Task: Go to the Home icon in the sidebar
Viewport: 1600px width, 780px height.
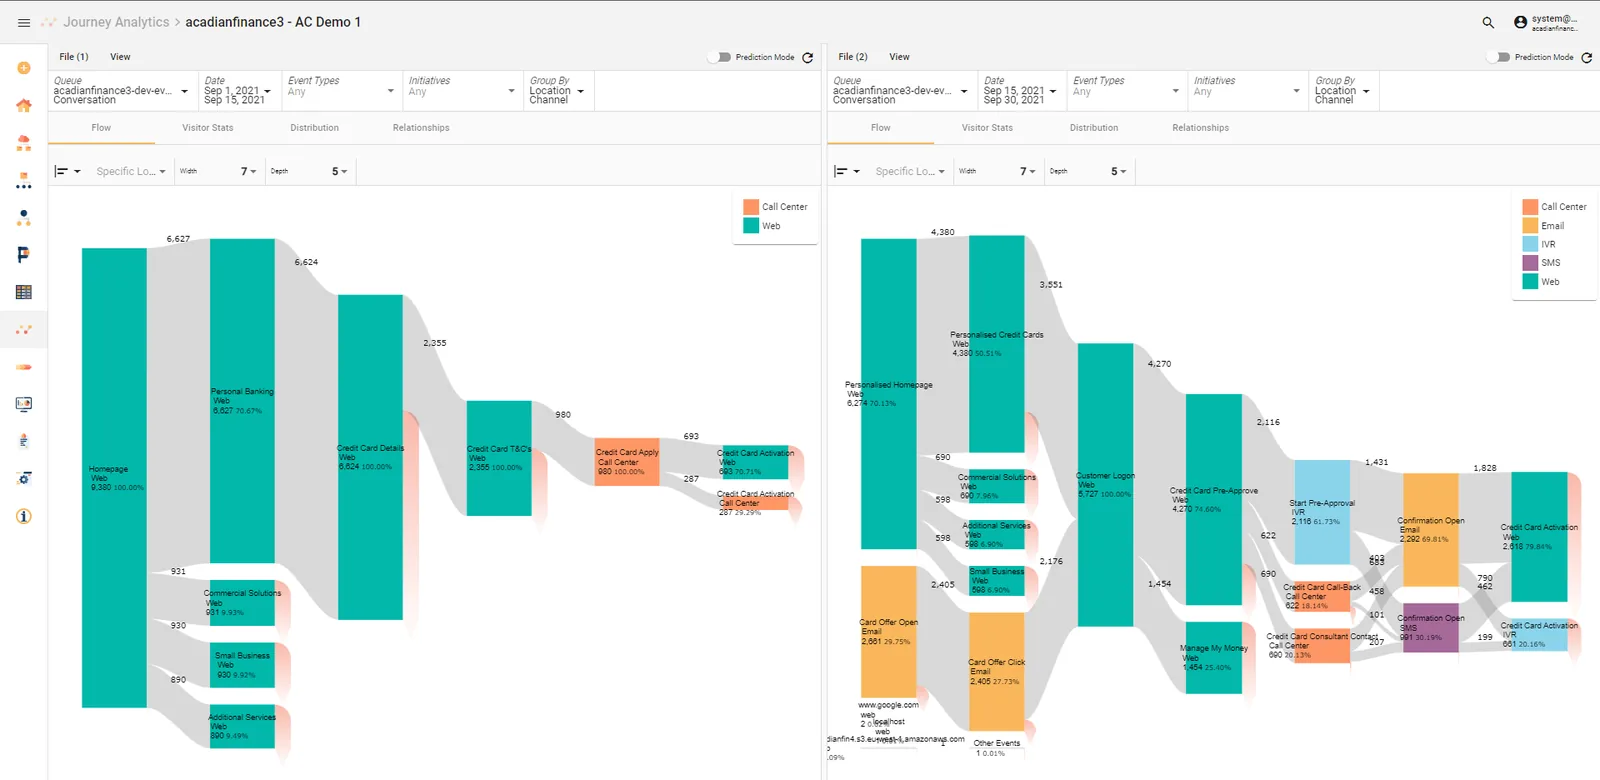Action: coord(24,105)
